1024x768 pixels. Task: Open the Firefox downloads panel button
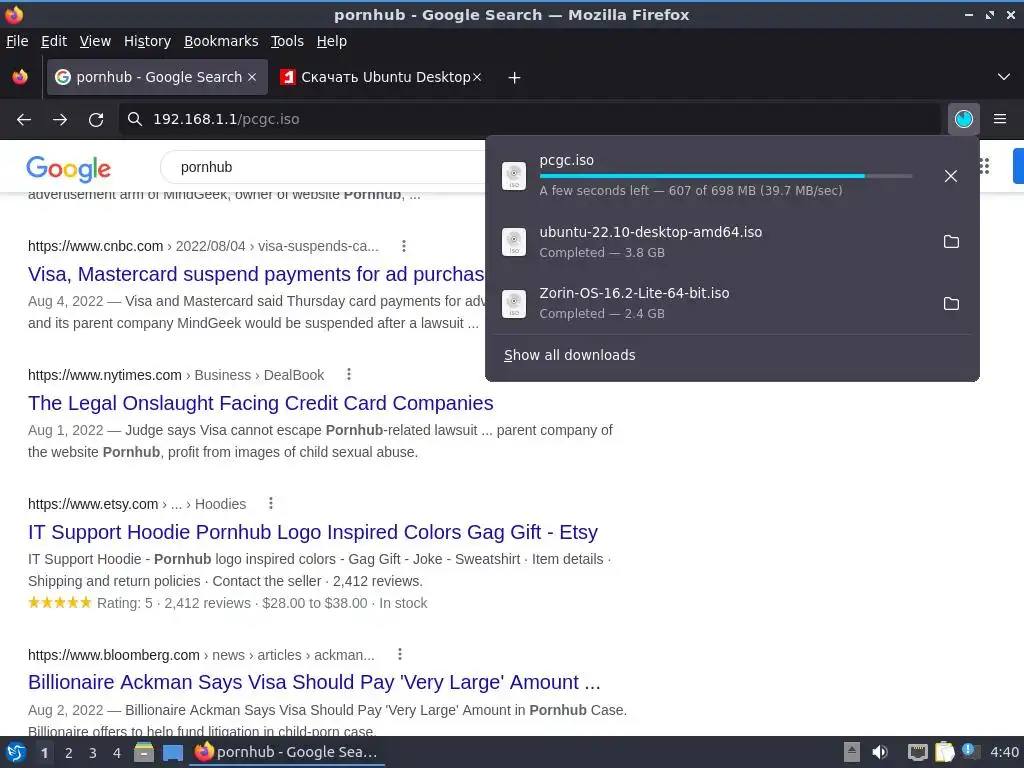963,119
